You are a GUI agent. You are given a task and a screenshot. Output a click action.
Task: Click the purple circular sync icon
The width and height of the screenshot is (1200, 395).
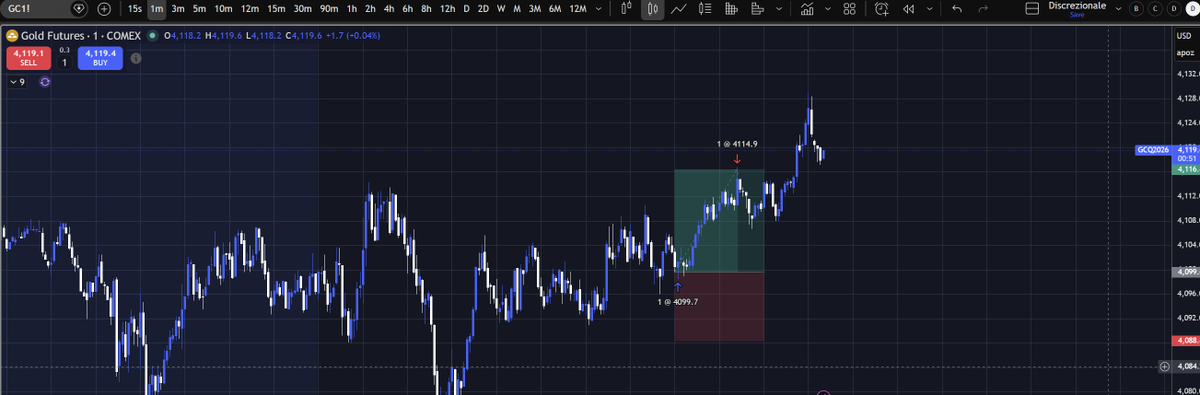(x=45, y=82)
